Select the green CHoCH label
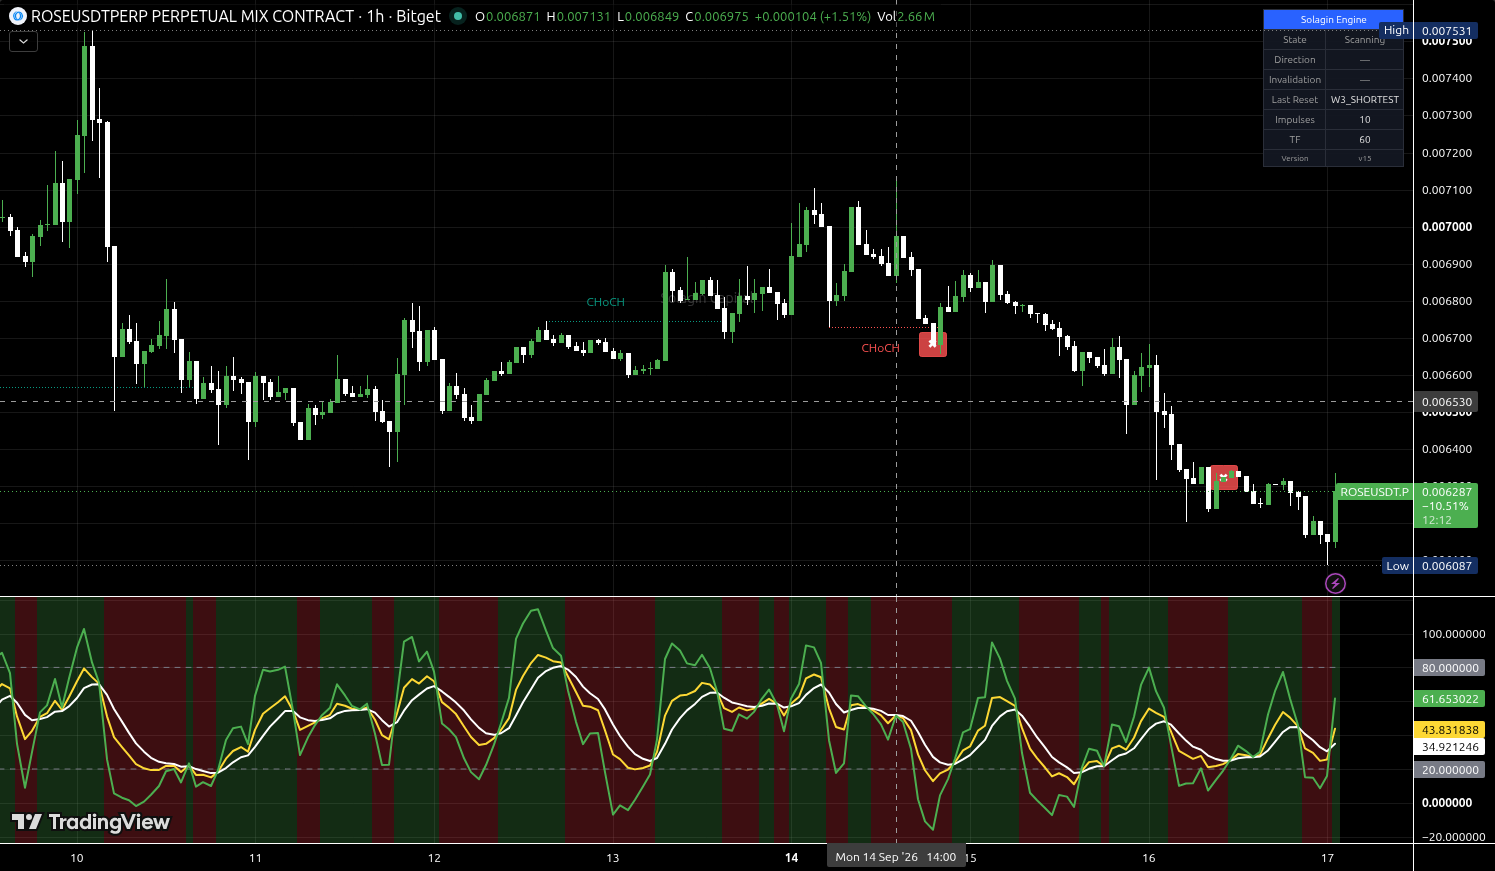This screenshot has width=1495, height=871. [x=605, y=302]
